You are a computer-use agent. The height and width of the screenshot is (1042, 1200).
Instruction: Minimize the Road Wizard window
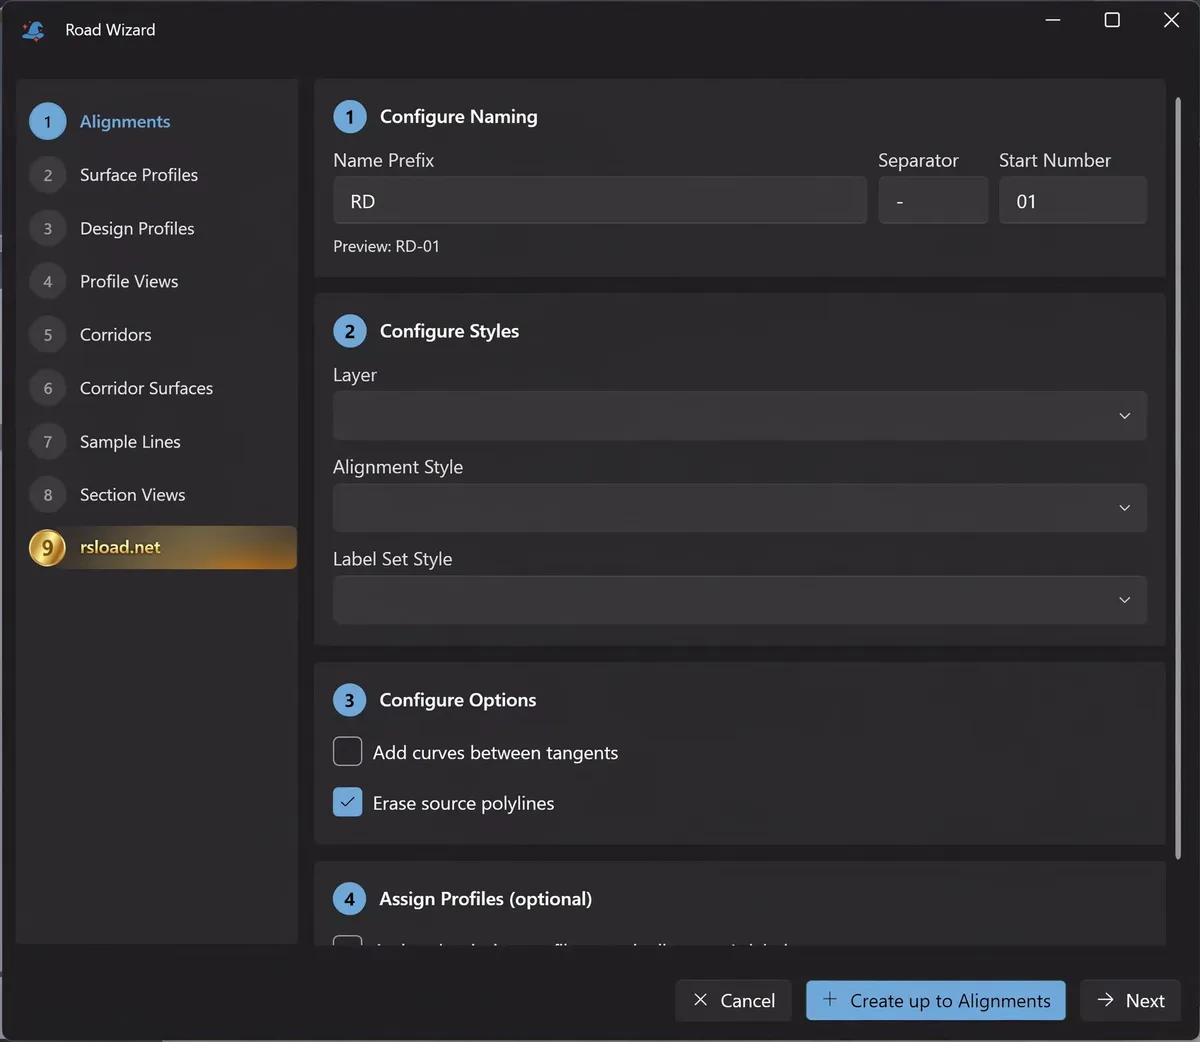1053,20
